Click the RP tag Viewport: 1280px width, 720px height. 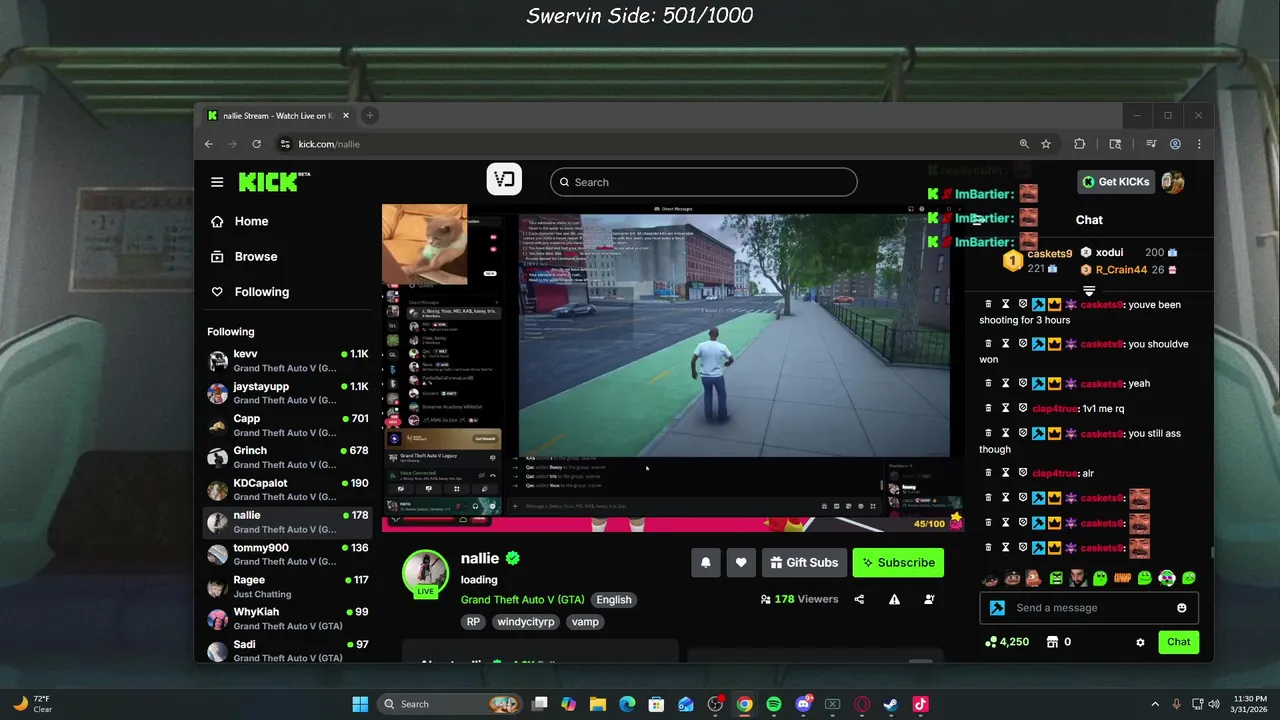pos(473,622)
